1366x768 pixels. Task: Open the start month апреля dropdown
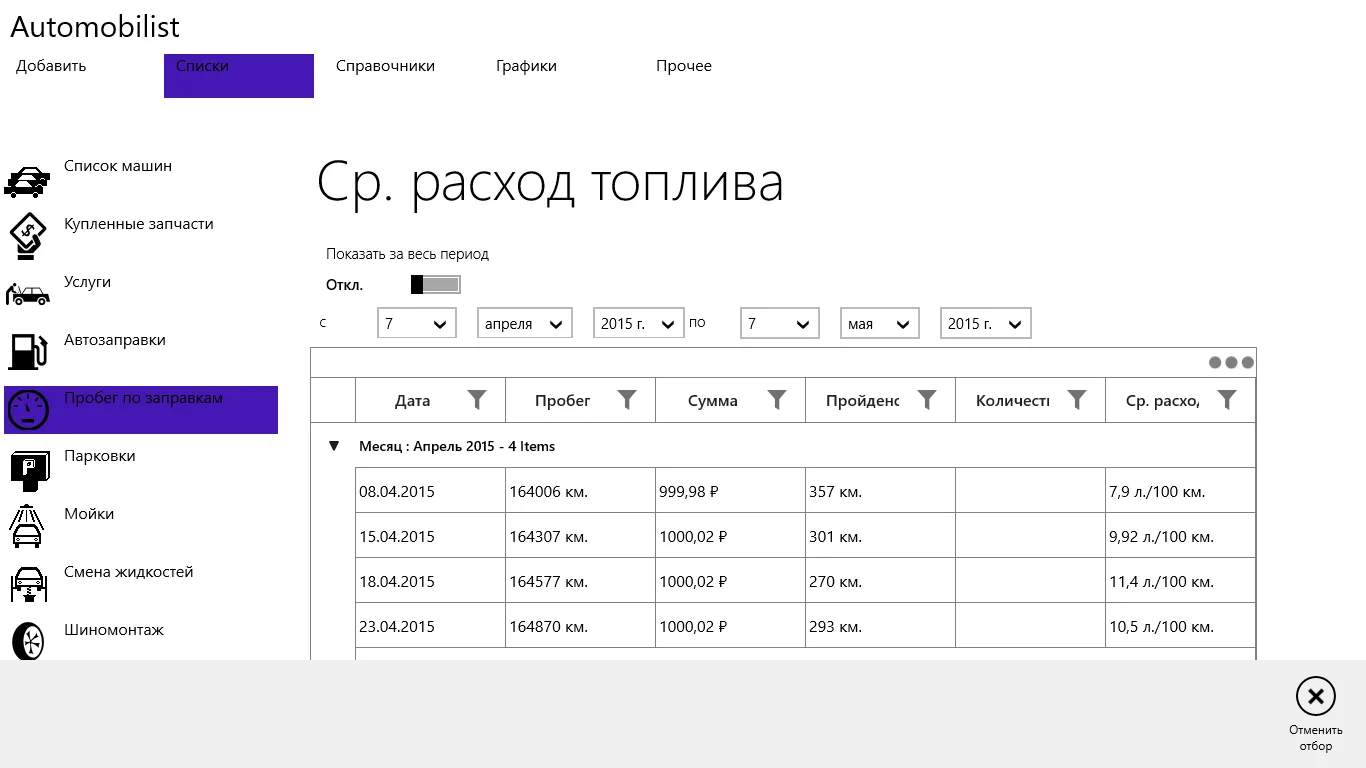pyautogui.click(x=525, y=323)
